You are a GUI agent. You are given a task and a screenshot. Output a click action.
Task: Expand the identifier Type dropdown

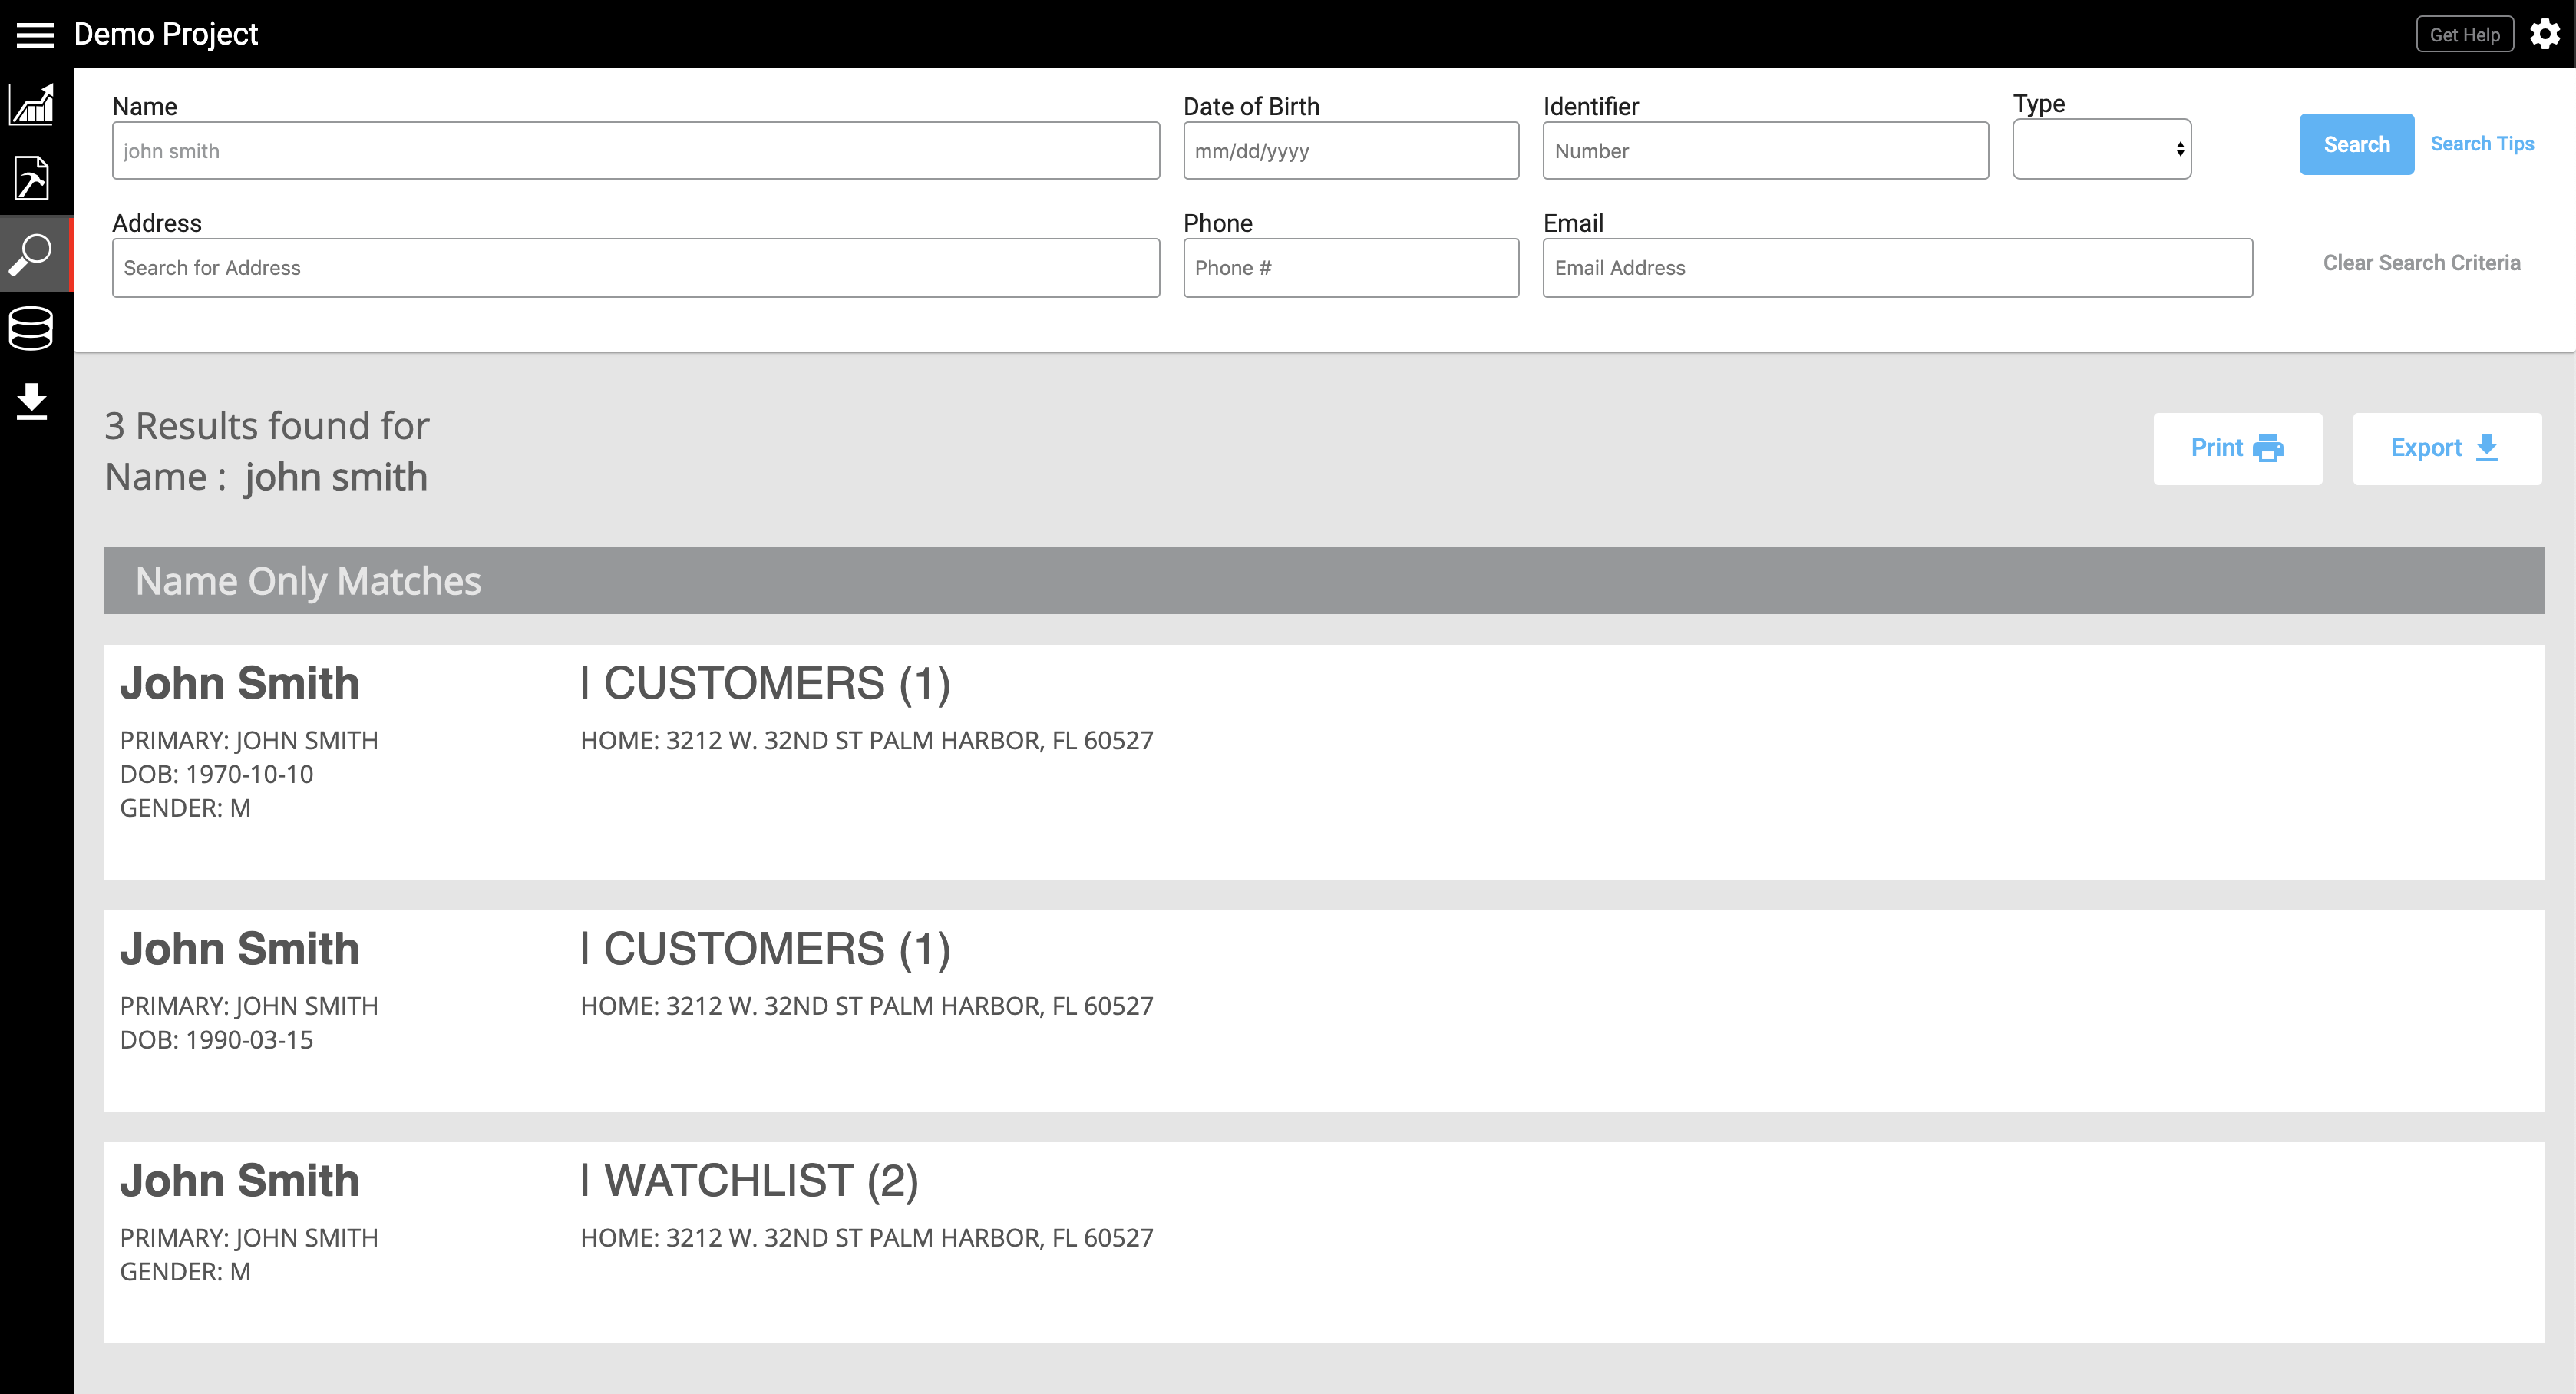coord(2101,150)
